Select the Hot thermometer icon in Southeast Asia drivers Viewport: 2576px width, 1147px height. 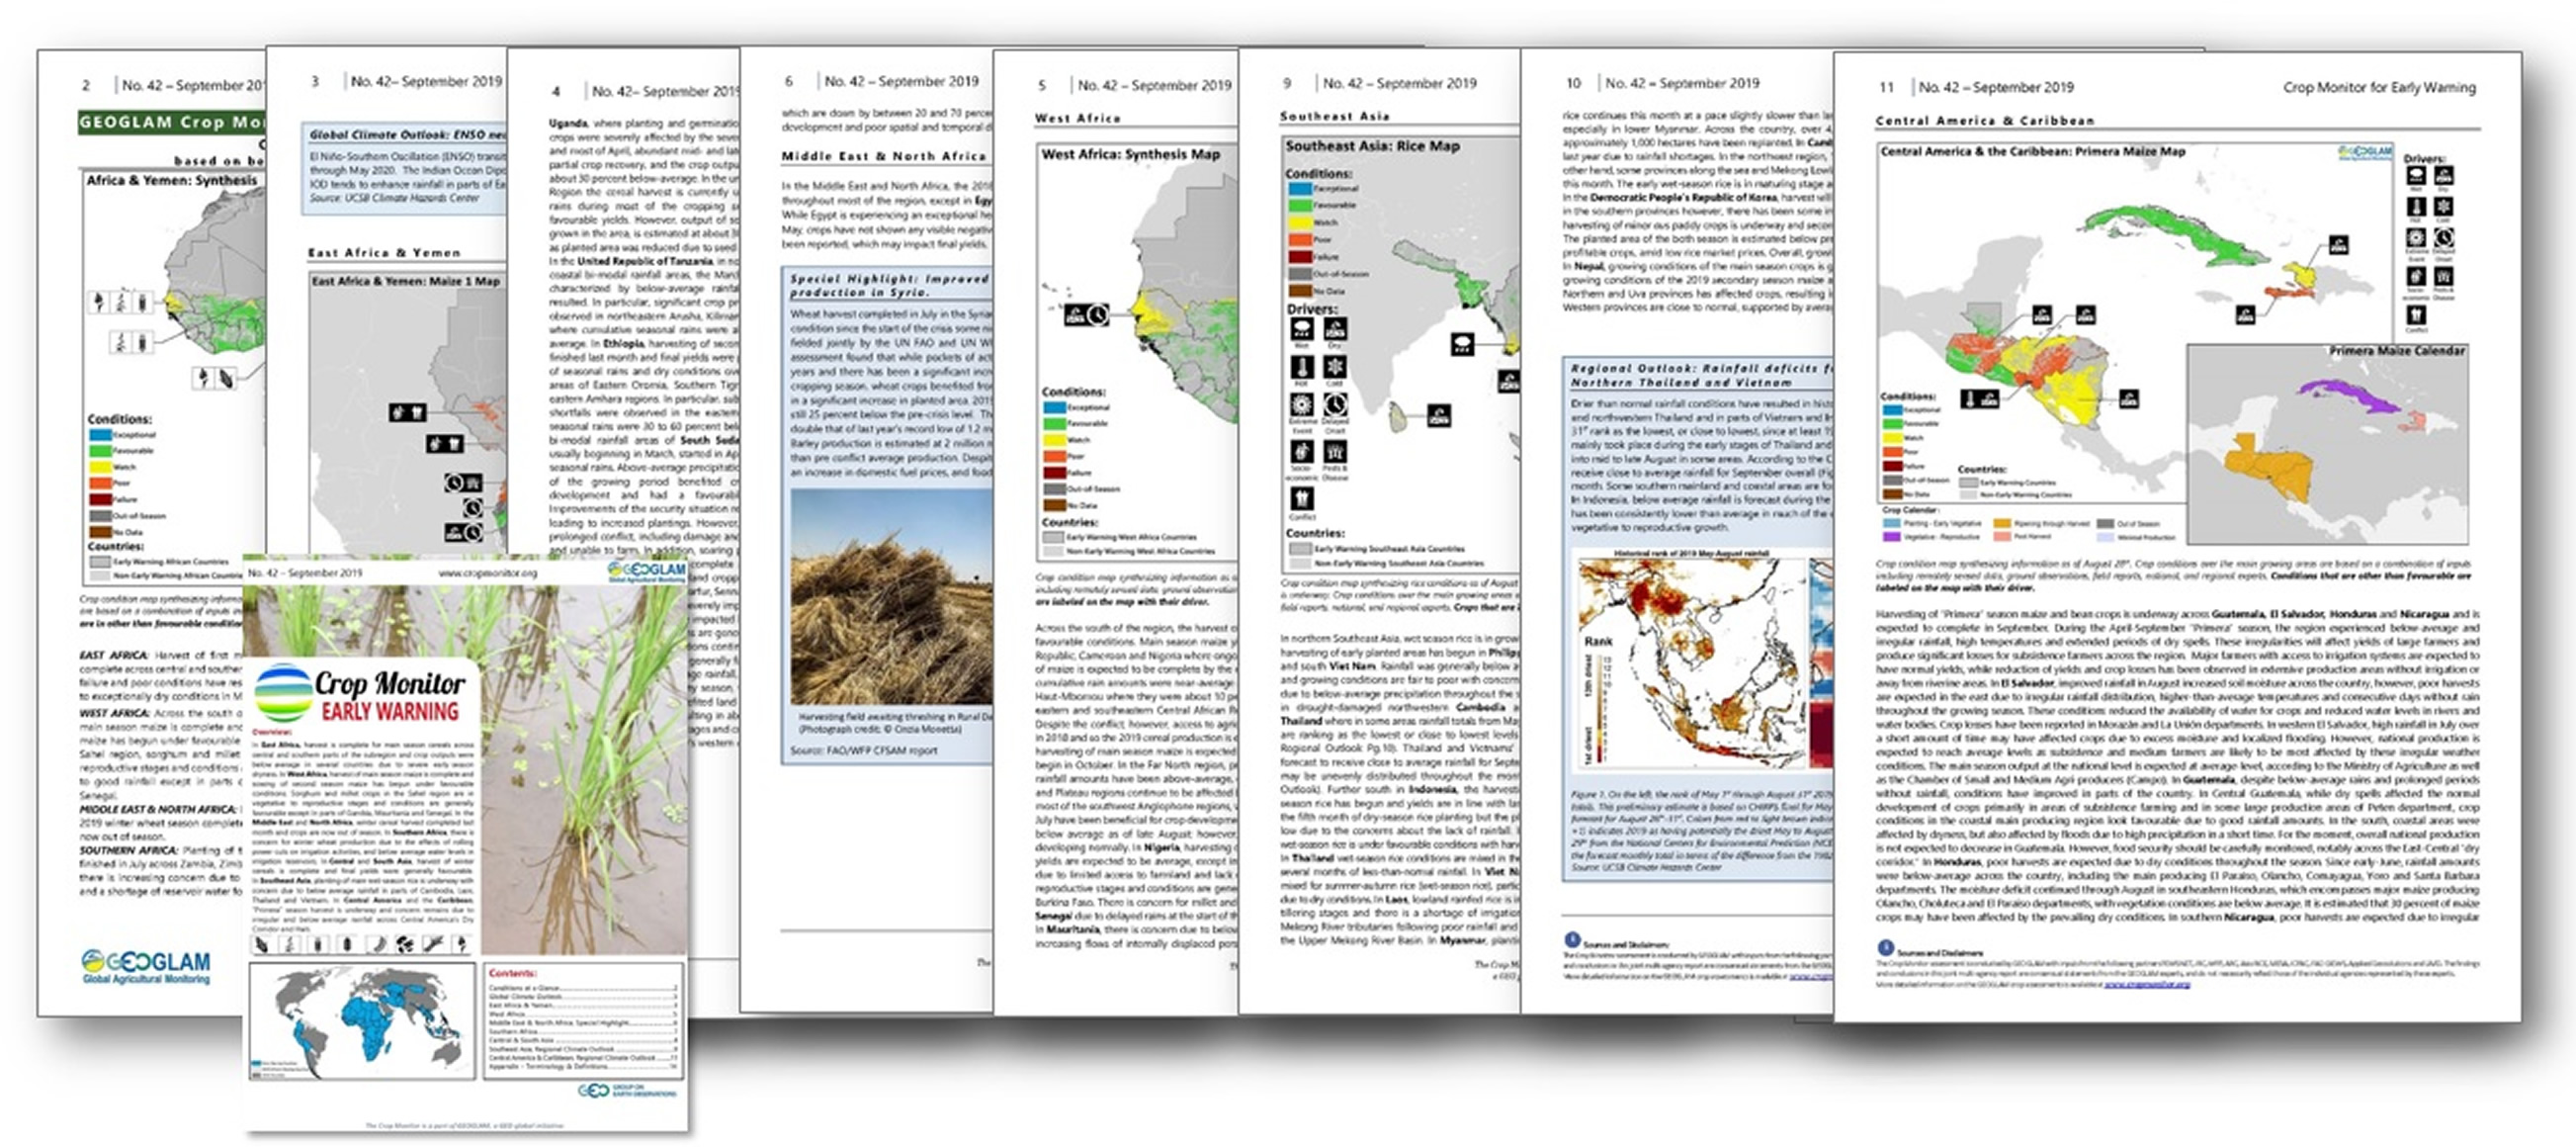(x=1301, y=367)
